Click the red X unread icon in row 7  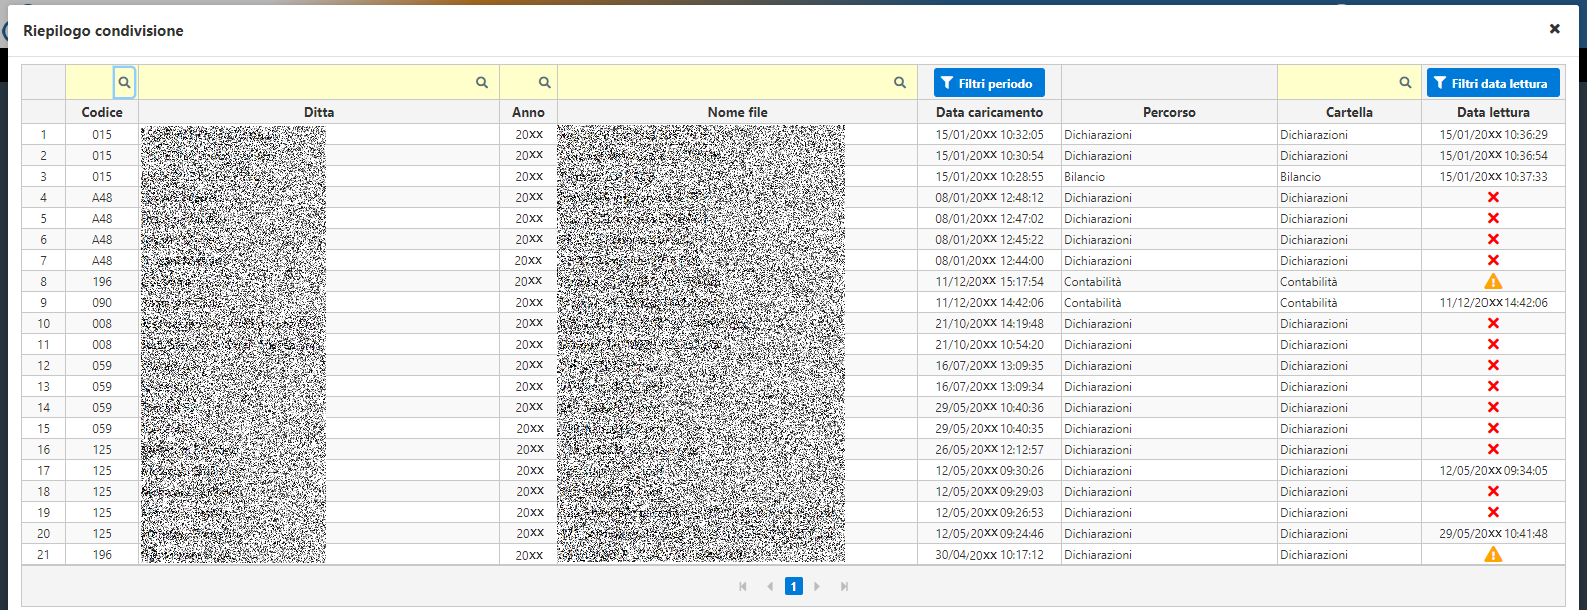1493,260
